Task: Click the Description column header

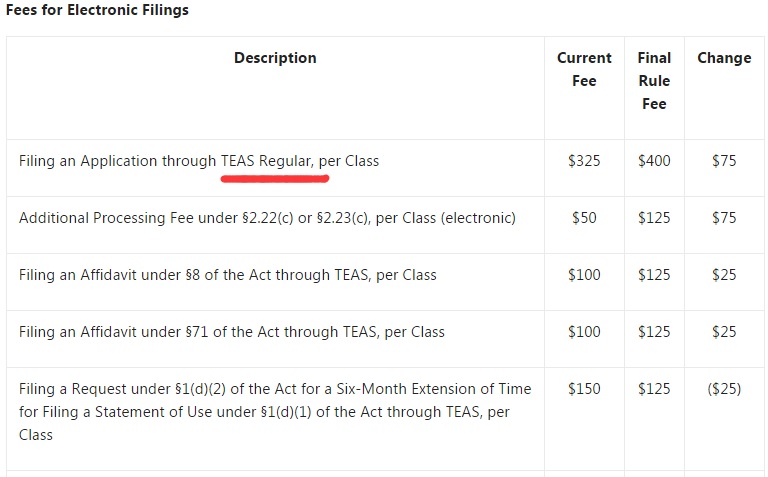Action: [x=275, y=58]
